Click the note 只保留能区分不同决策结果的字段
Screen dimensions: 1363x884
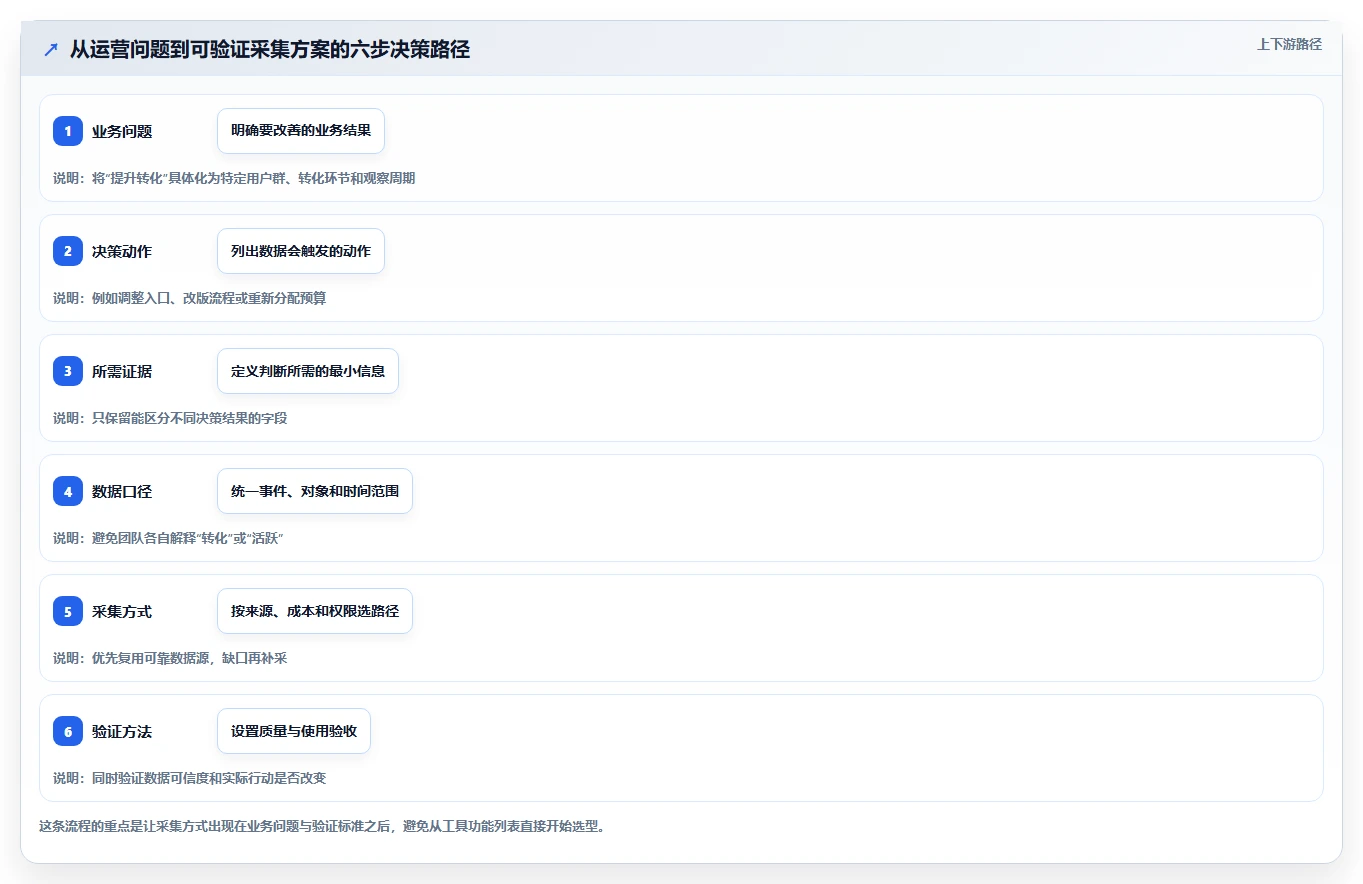click(170, 418)
